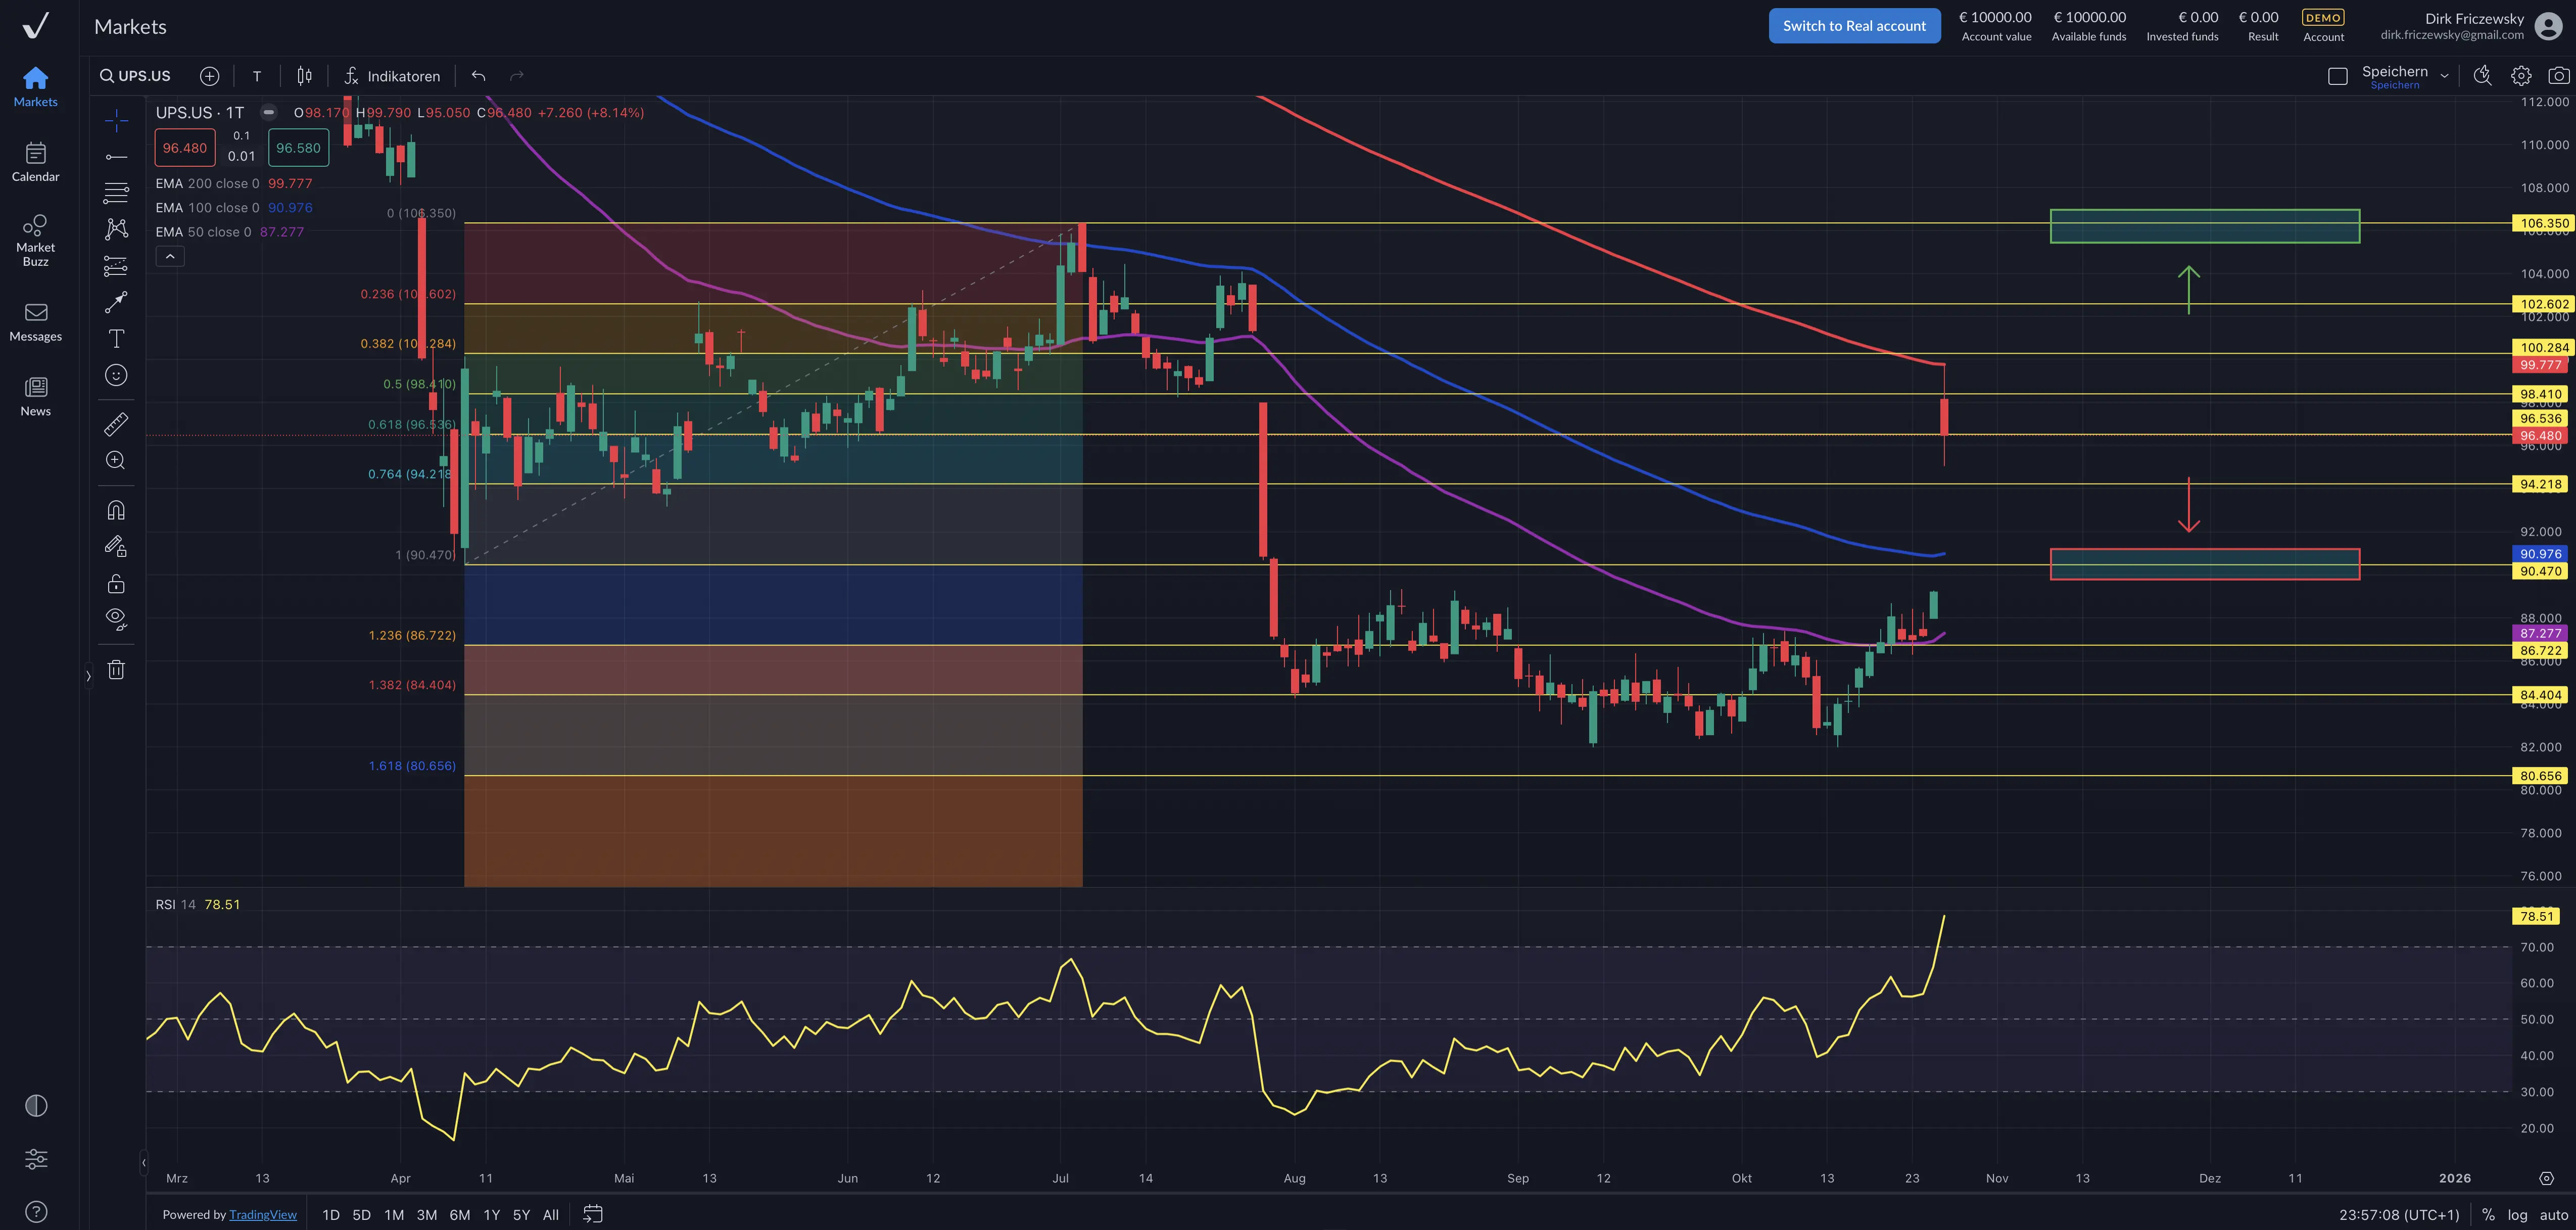Select the Arrow drawing tool
Image resolution: width=2576 pixels, height=1230 pixels.
(x=116, y=302)
